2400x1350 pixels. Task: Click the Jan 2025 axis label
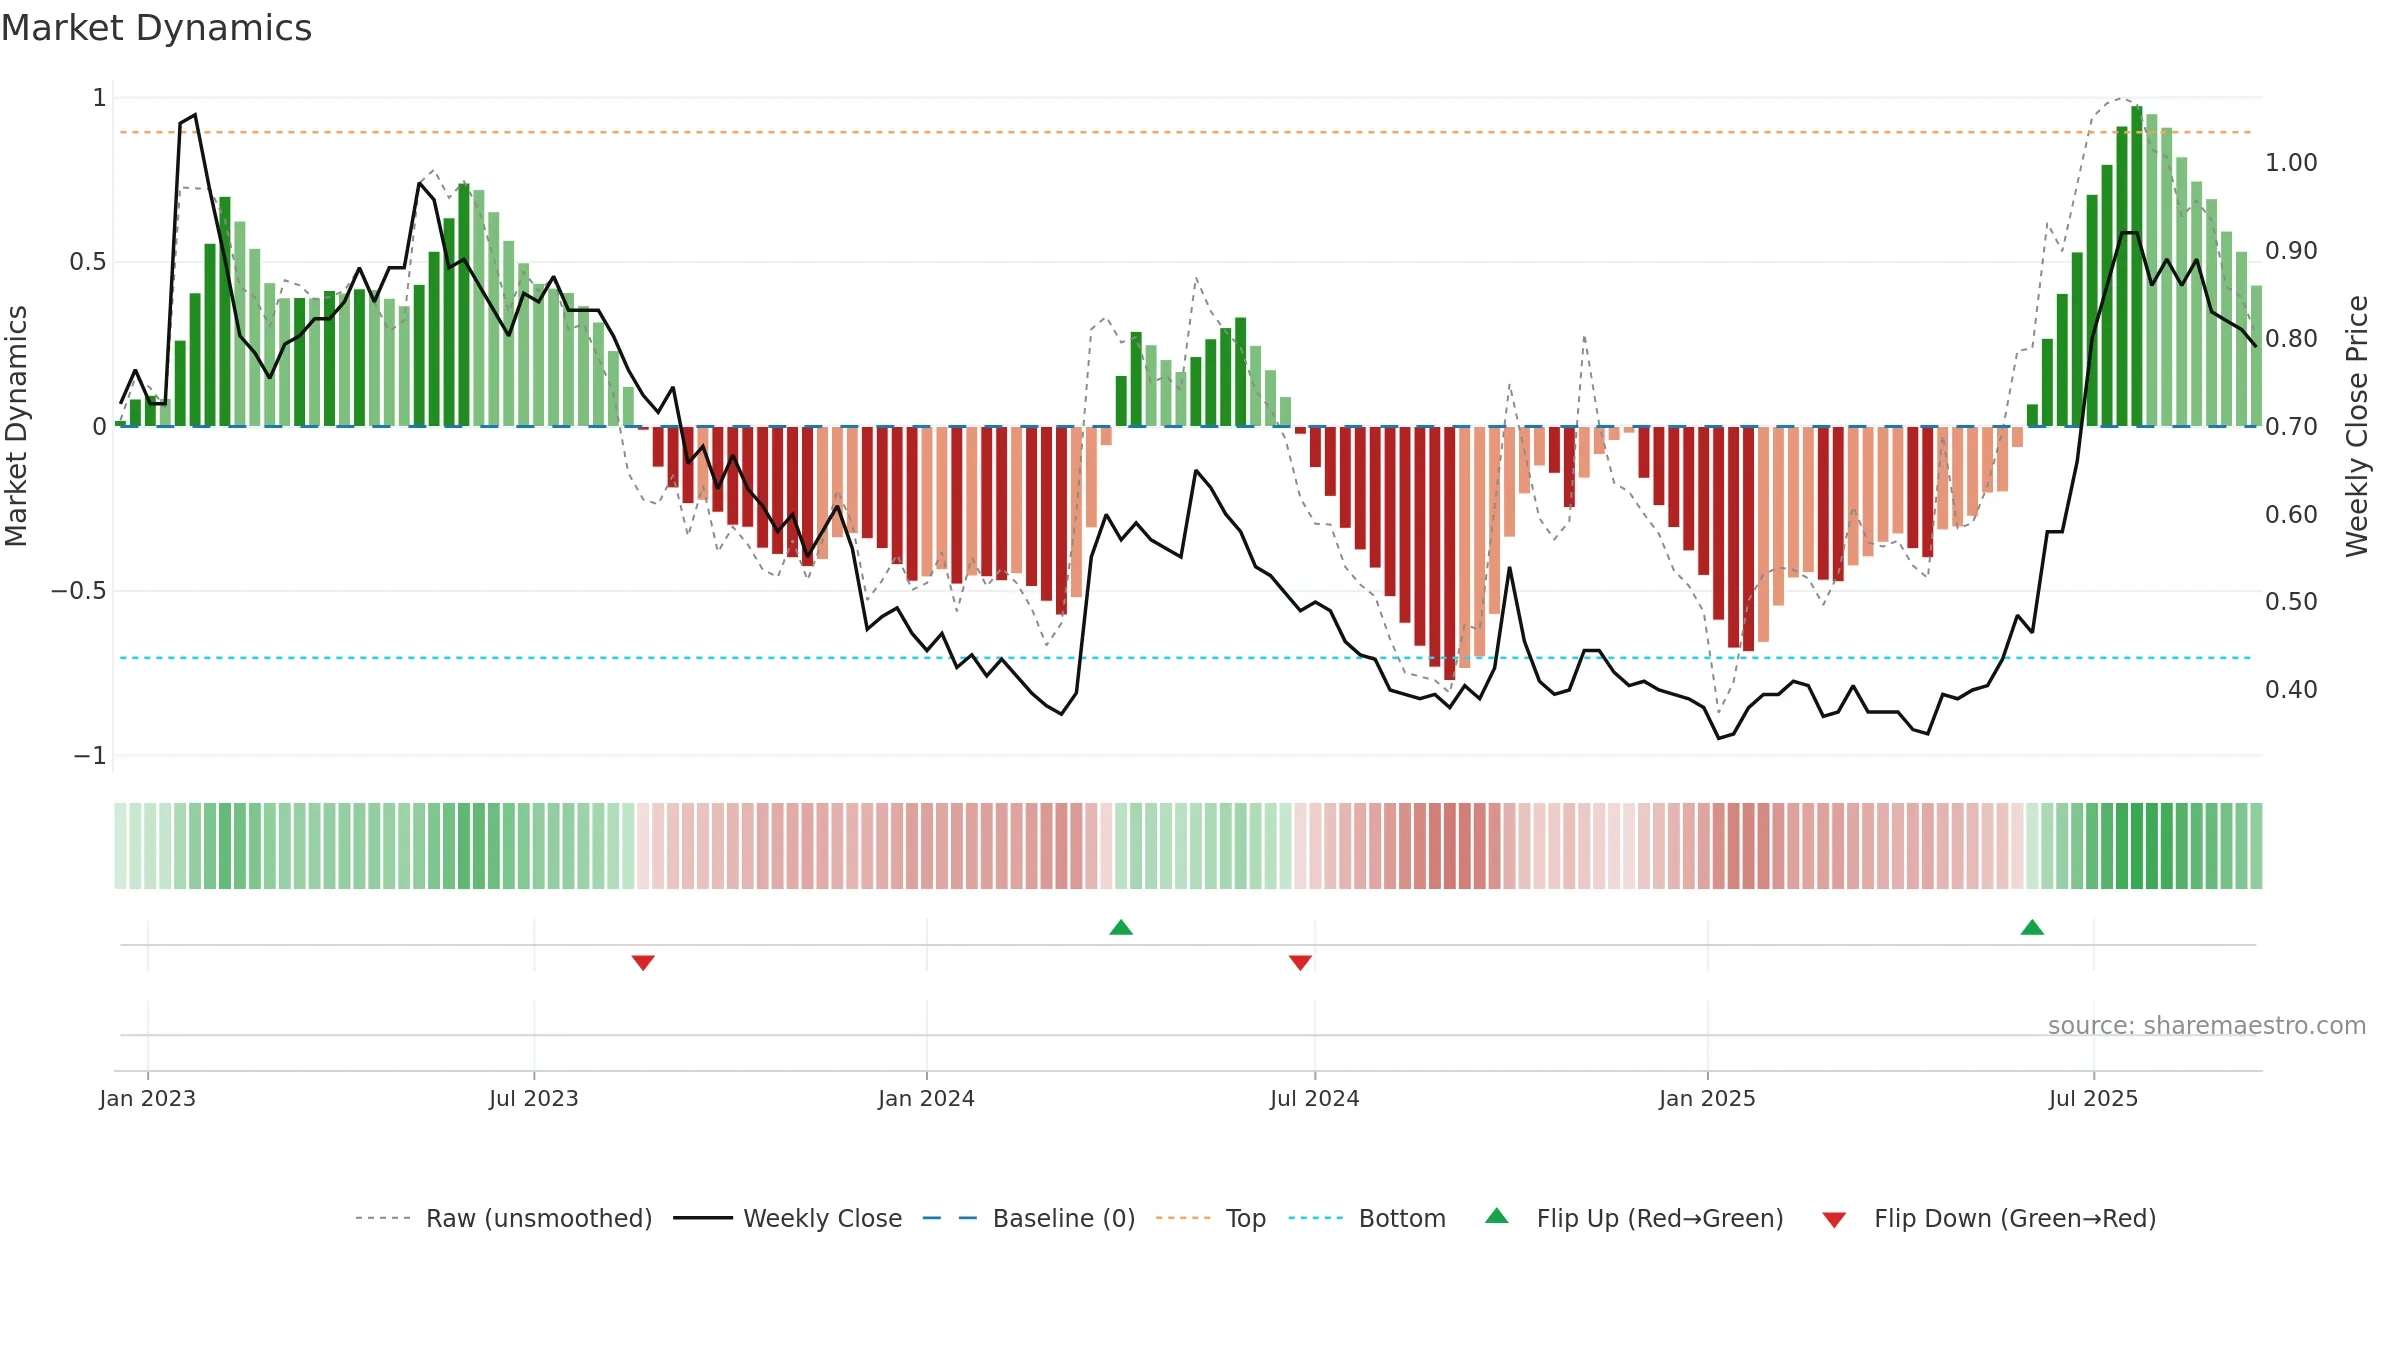tap(1707, 1098)
